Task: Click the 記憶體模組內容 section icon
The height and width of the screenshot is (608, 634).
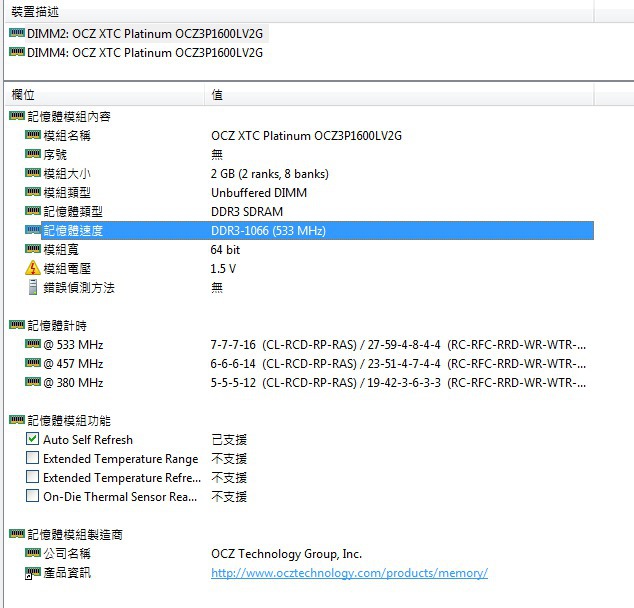Action: tap(17, 116)
